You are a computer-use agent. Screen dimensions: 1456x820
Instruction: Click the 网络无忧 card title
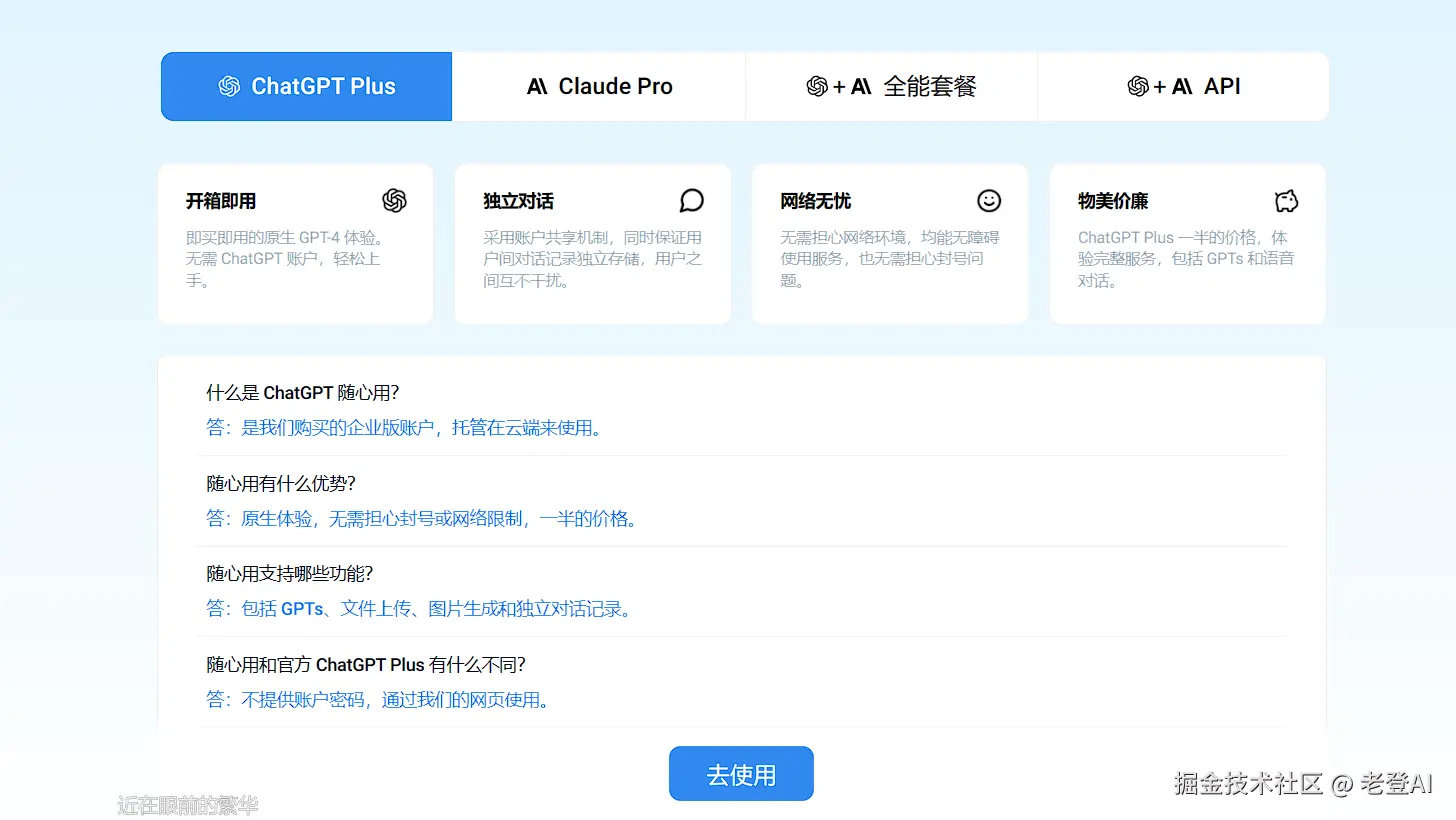(816, 201)
